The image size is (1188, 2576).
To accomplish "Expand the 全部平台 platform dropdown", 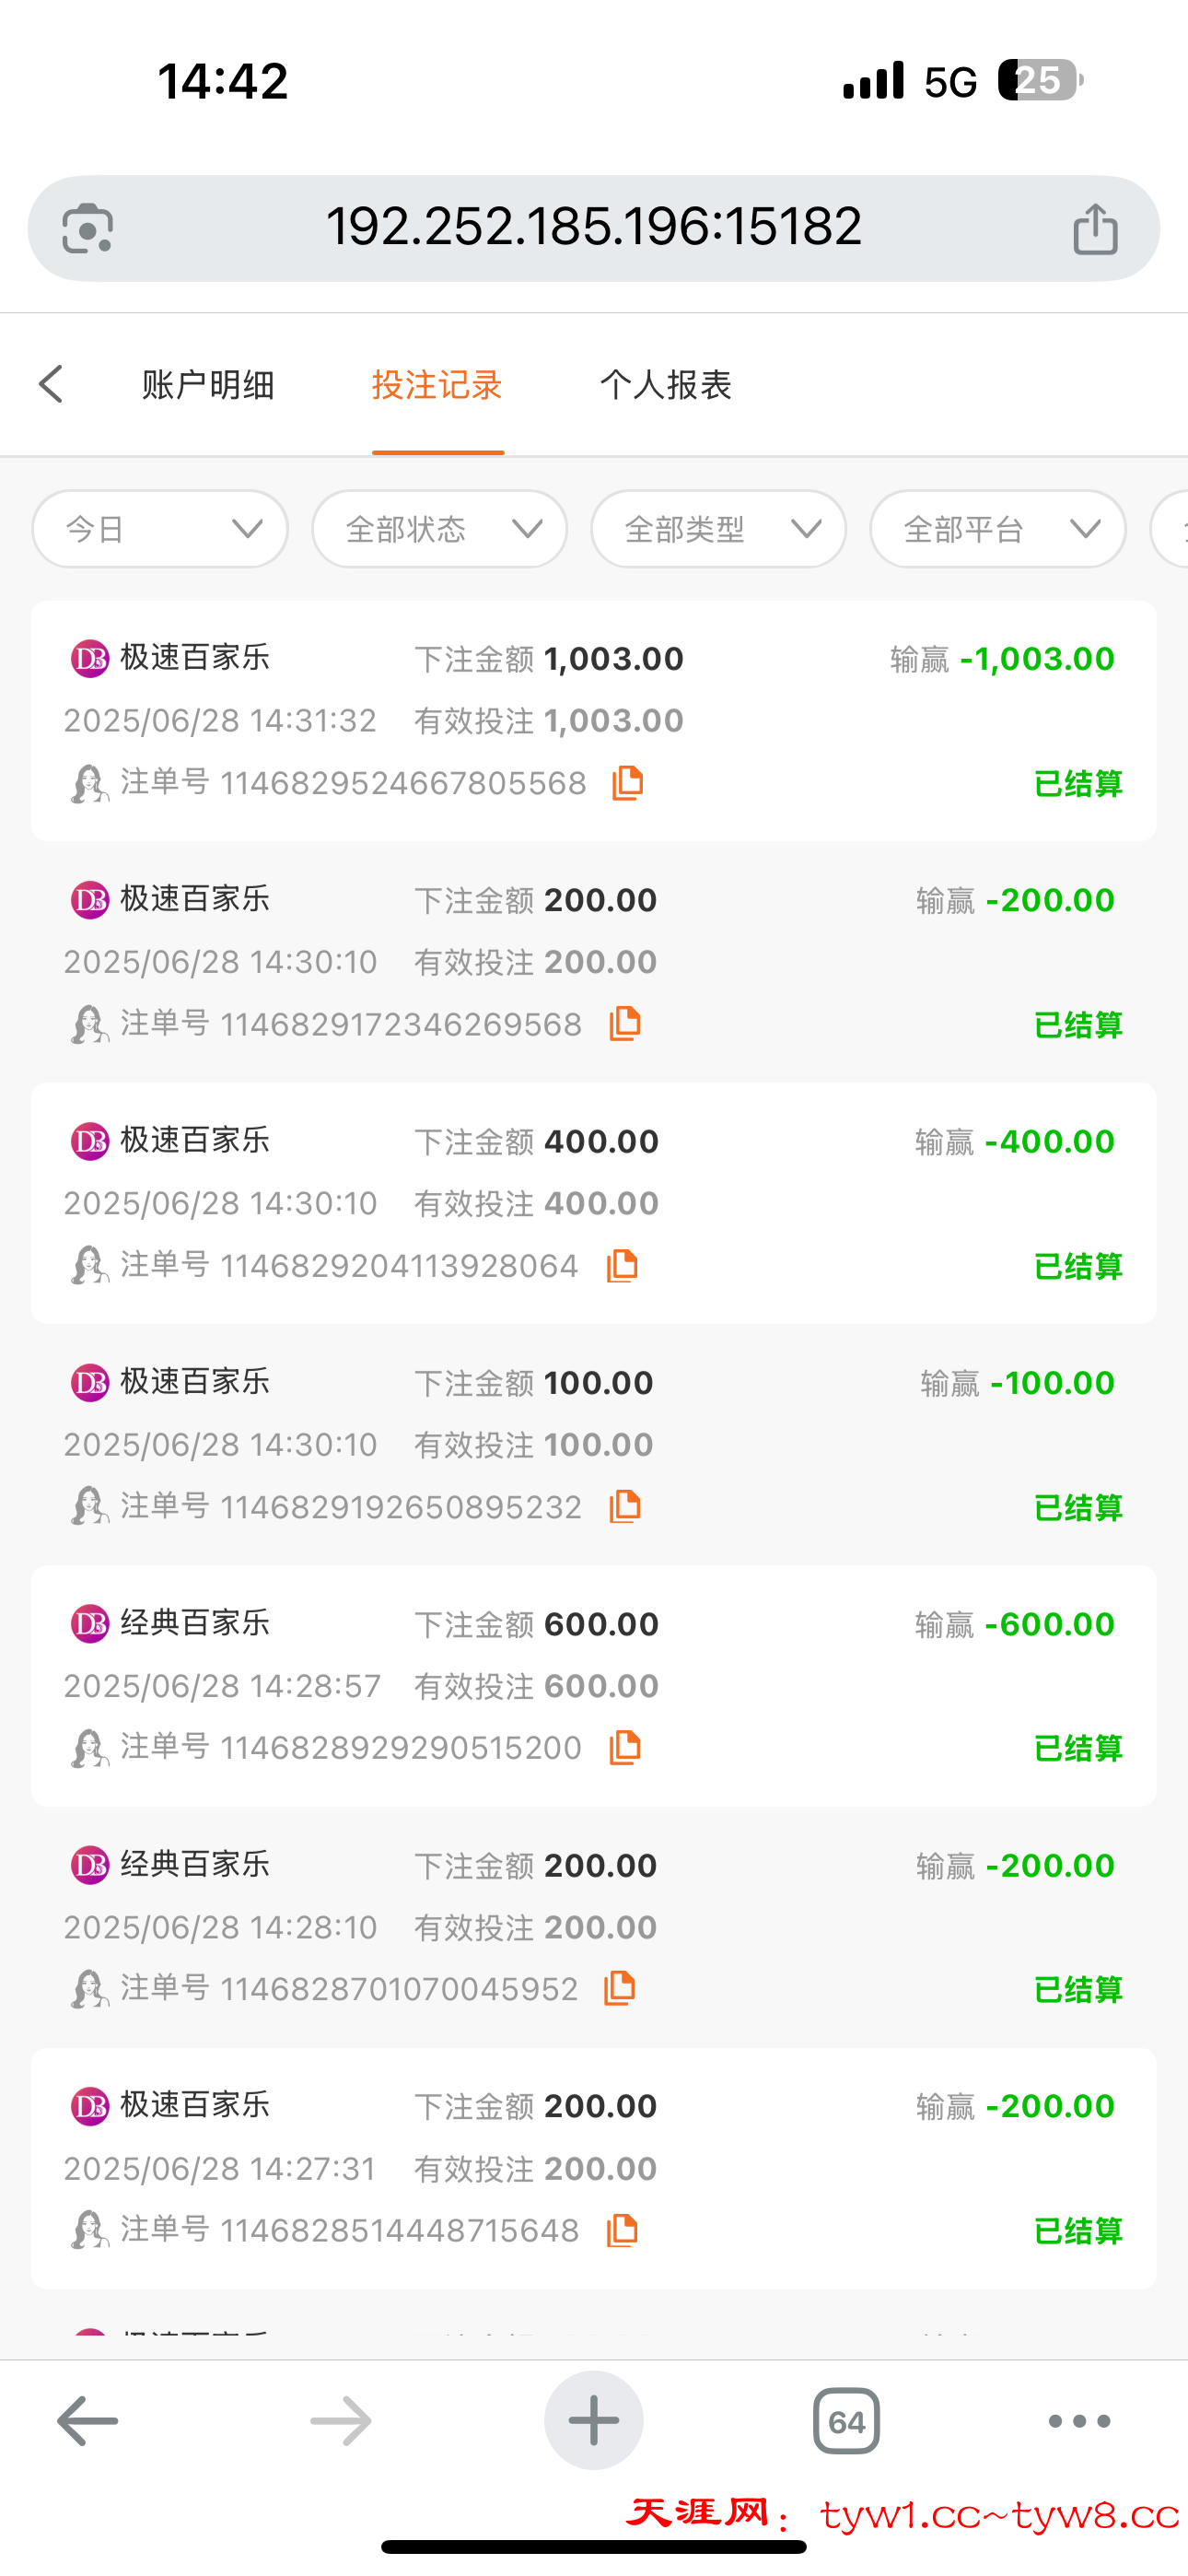I will tap(997, 529).
